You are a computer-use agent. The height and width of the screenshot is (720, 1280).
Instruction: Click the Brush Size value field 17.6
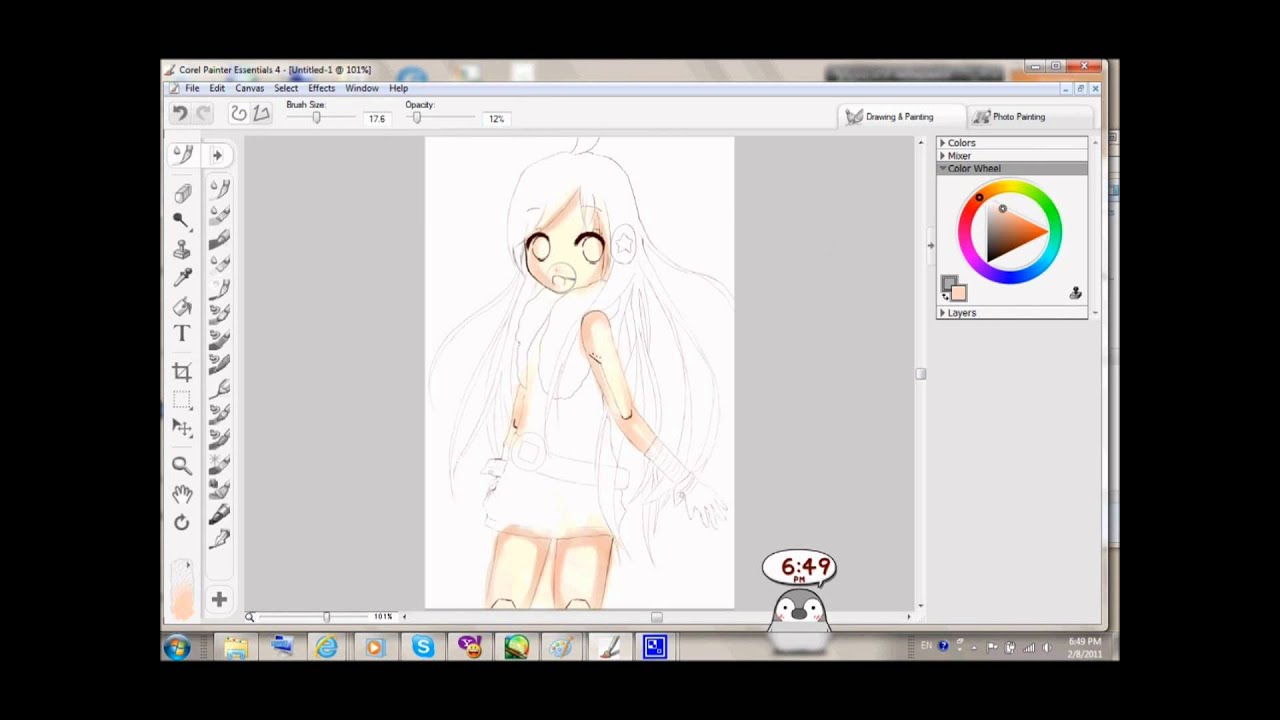point(377,119)
